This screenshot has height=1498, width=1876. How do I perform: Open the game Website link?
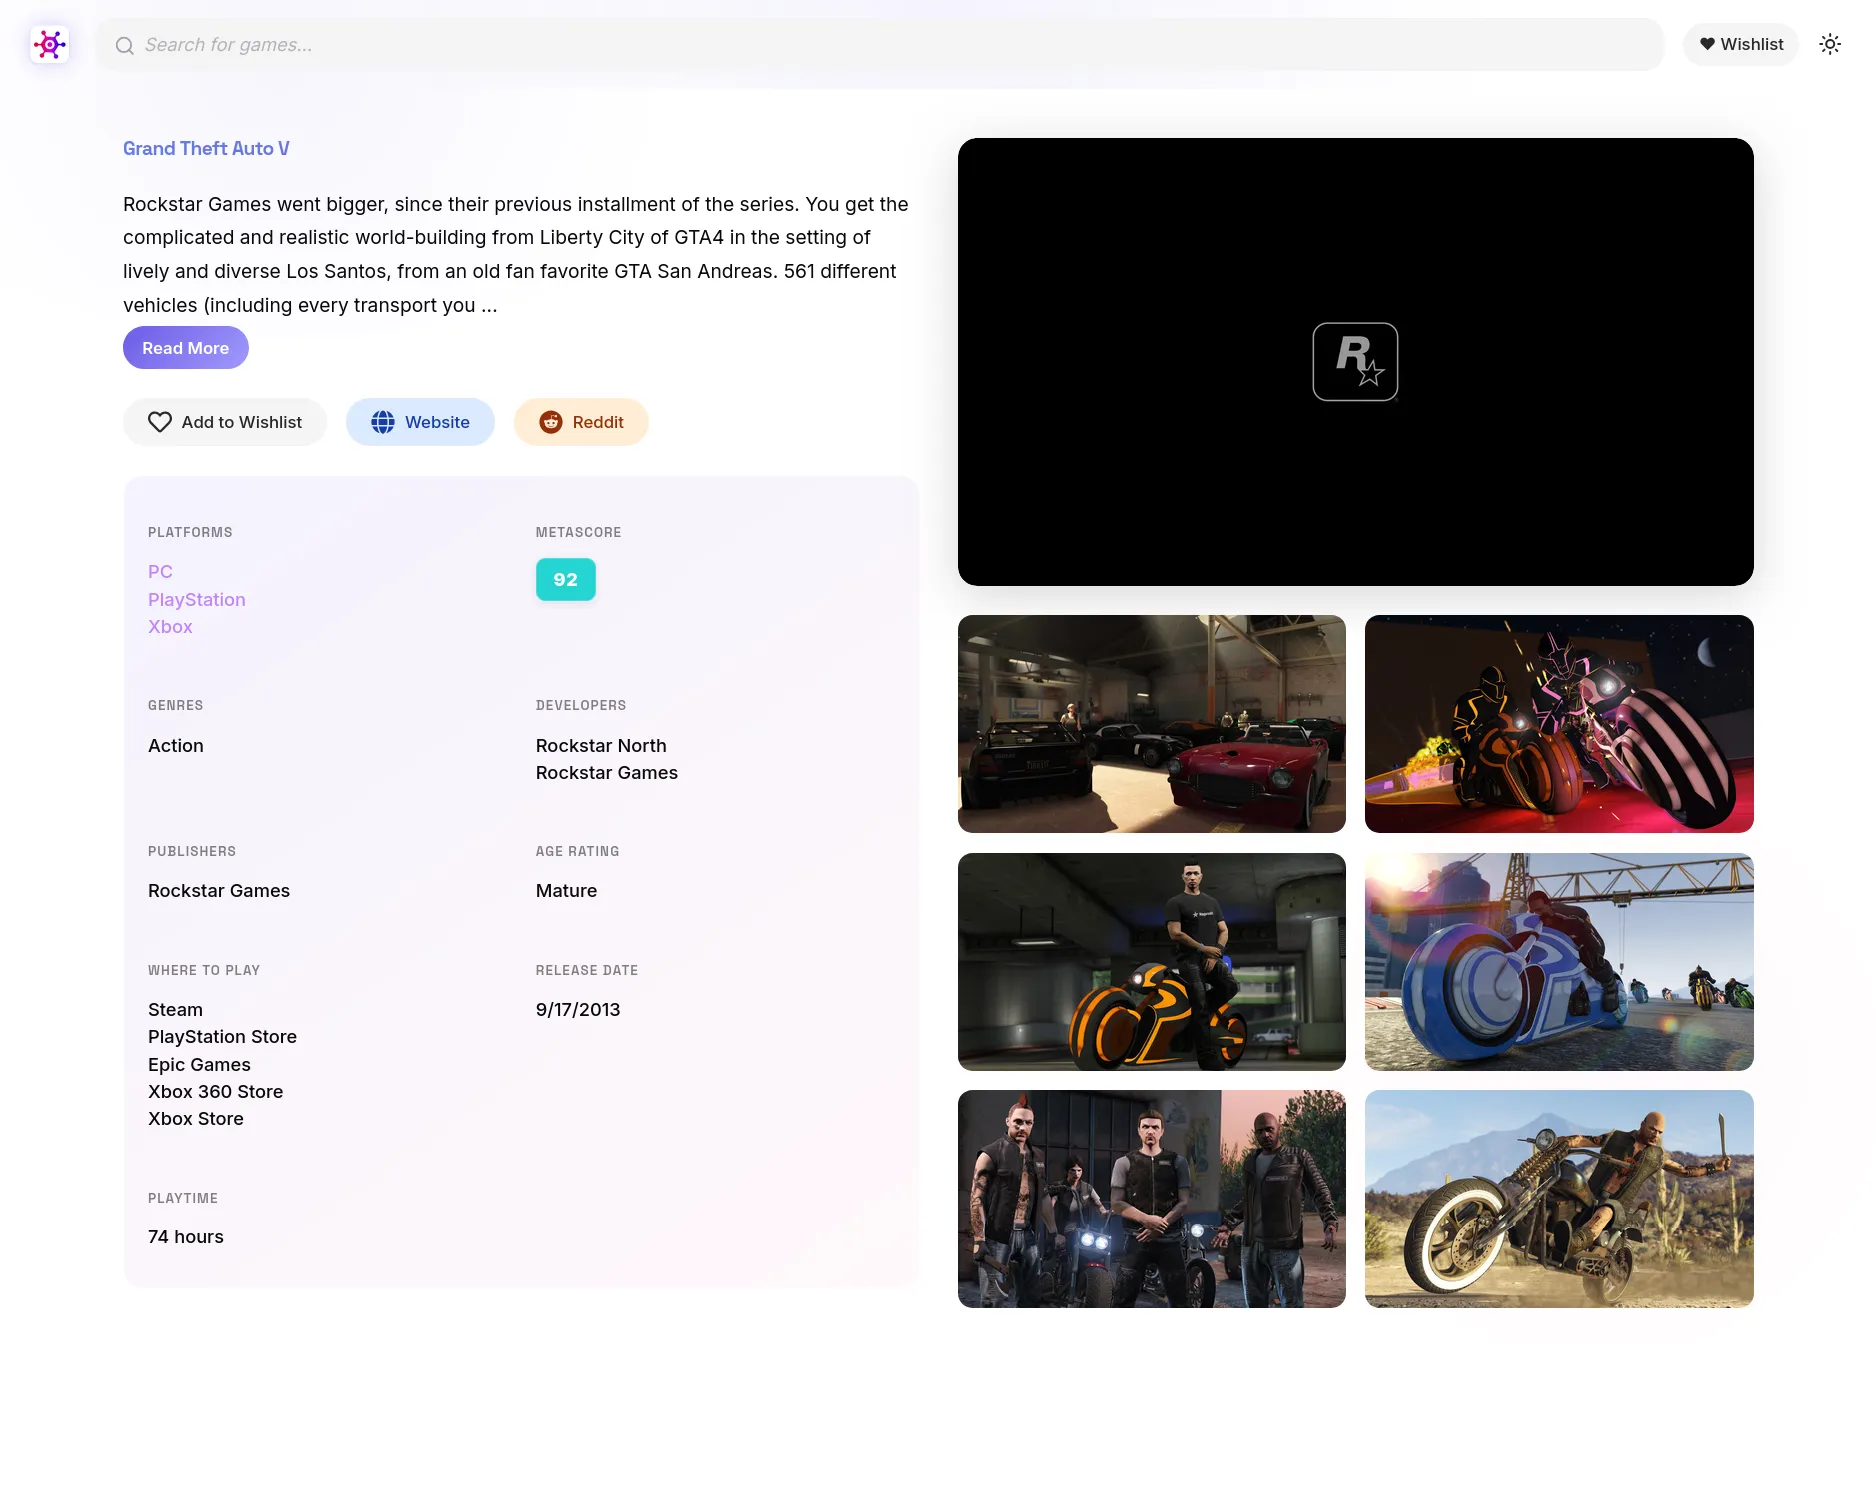pos(420,422)
